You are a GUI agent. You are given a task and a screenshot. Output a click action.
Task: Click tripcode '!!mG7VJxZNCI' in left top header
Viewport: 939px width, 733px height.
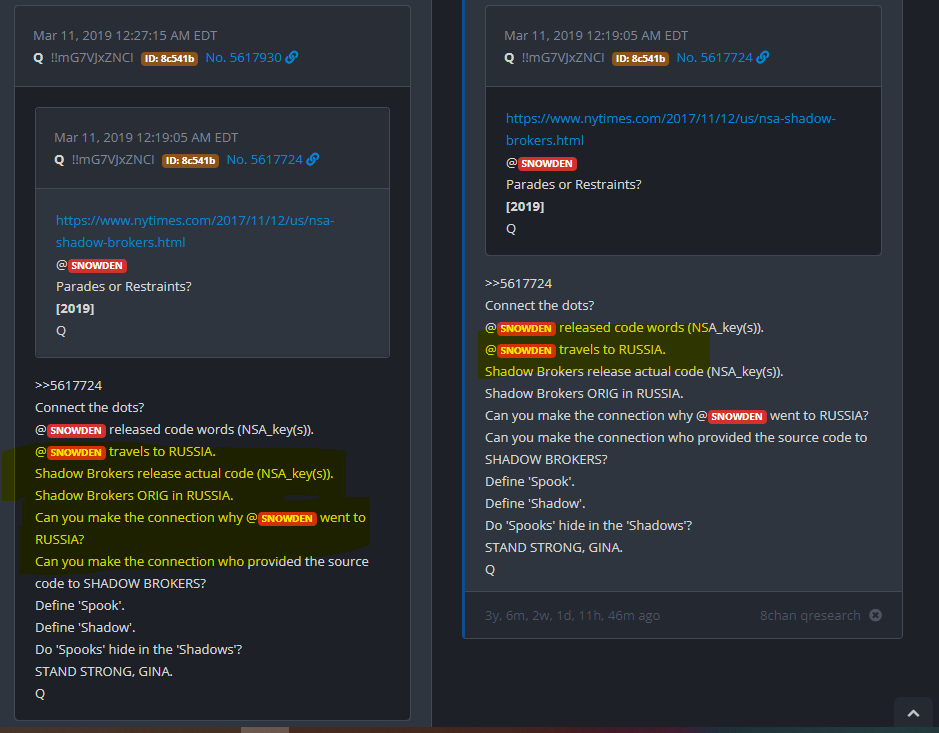point(92,57)
